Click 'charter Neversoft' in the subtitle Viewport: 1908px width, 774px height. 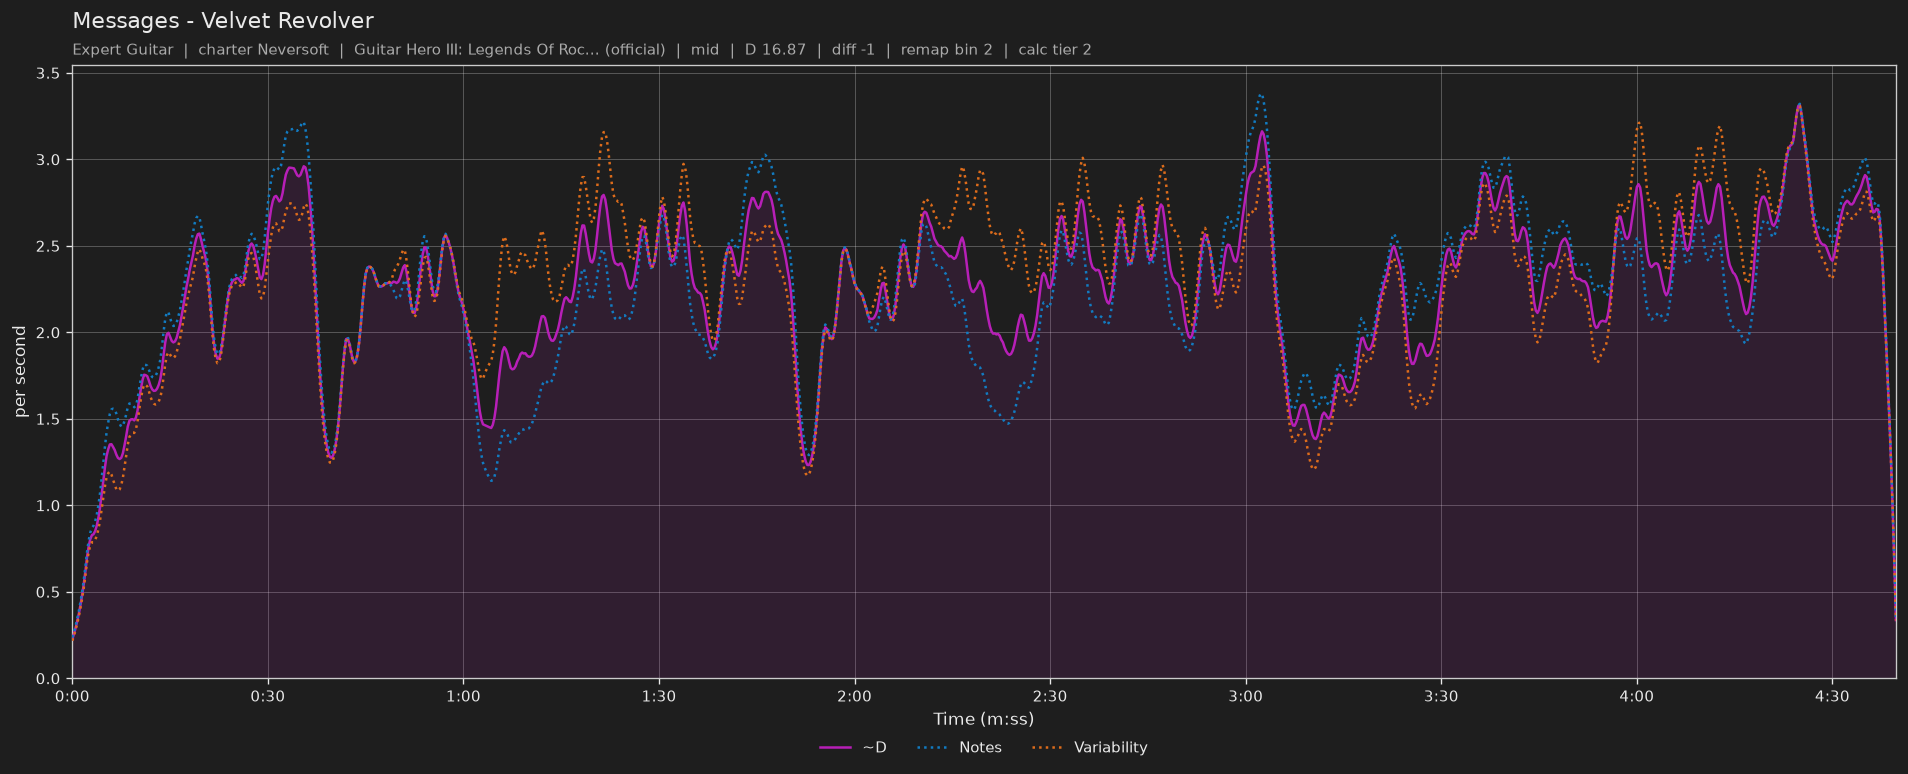[x=263, y=49]
